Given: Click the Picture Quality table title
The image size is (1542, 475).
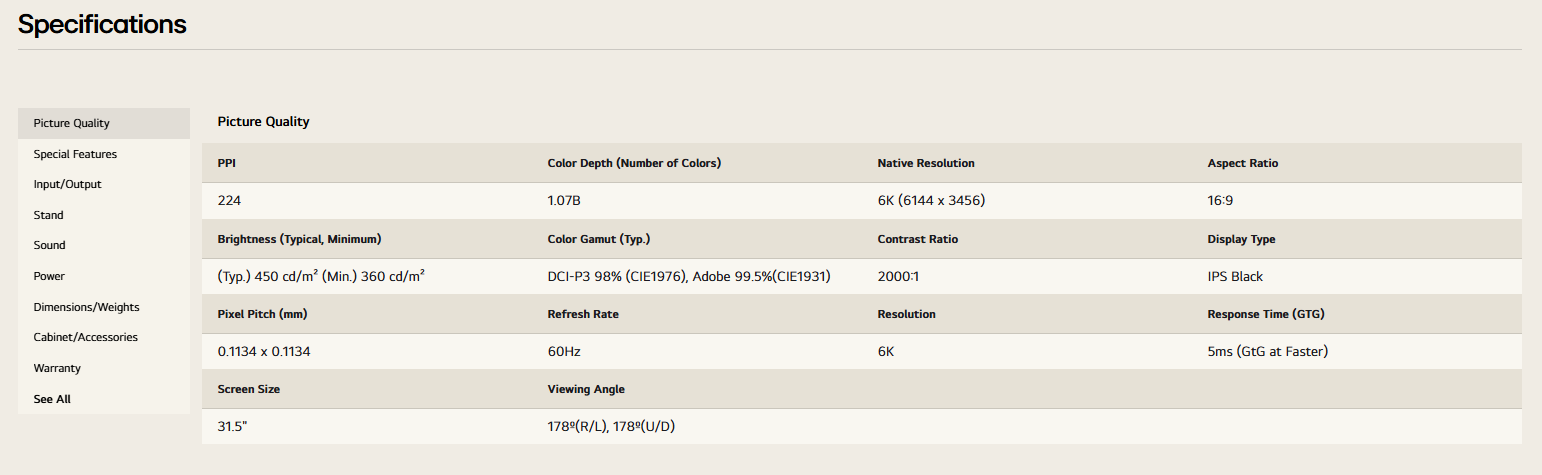Looking at the screenshot, I should (x=263, y=122).
